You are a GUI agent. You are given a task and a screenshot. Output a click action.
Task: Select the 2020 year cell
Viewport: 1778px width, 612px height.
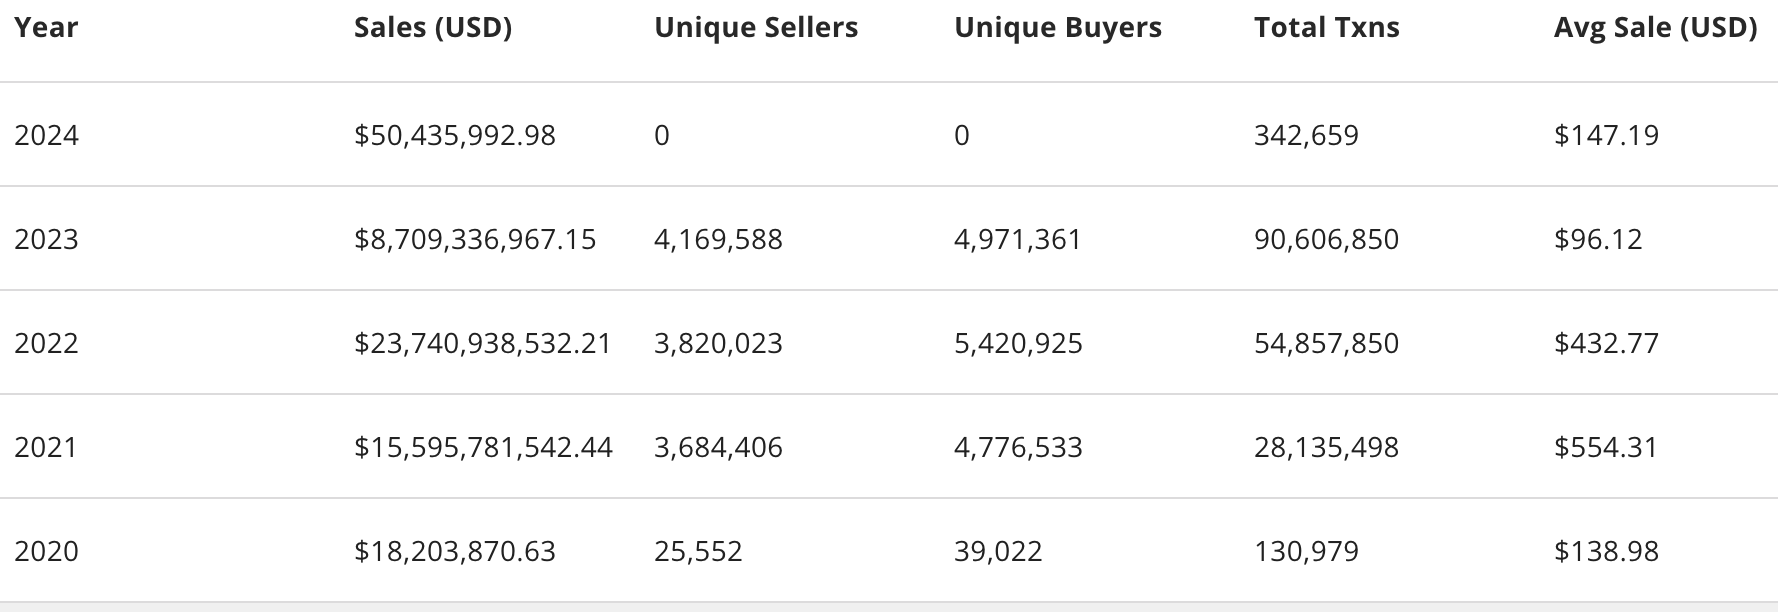[x=47, y=551]
